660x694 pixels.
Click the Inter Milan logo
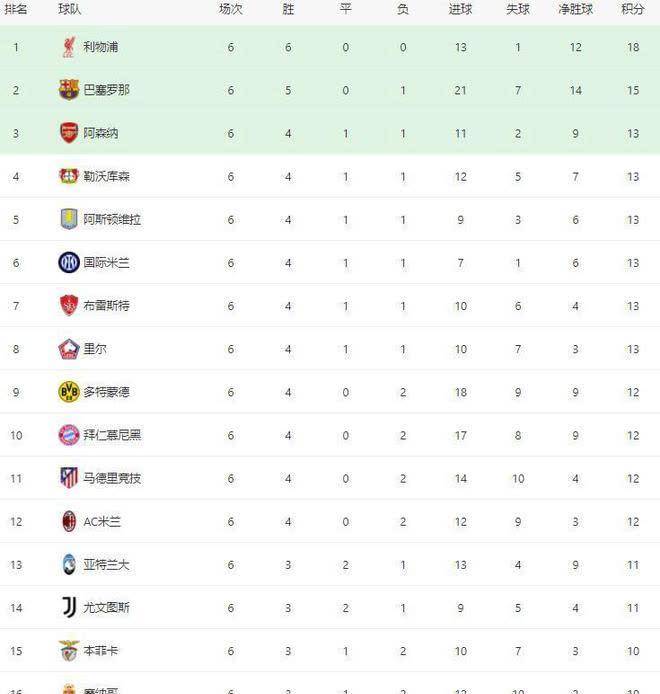coord(69,262)
